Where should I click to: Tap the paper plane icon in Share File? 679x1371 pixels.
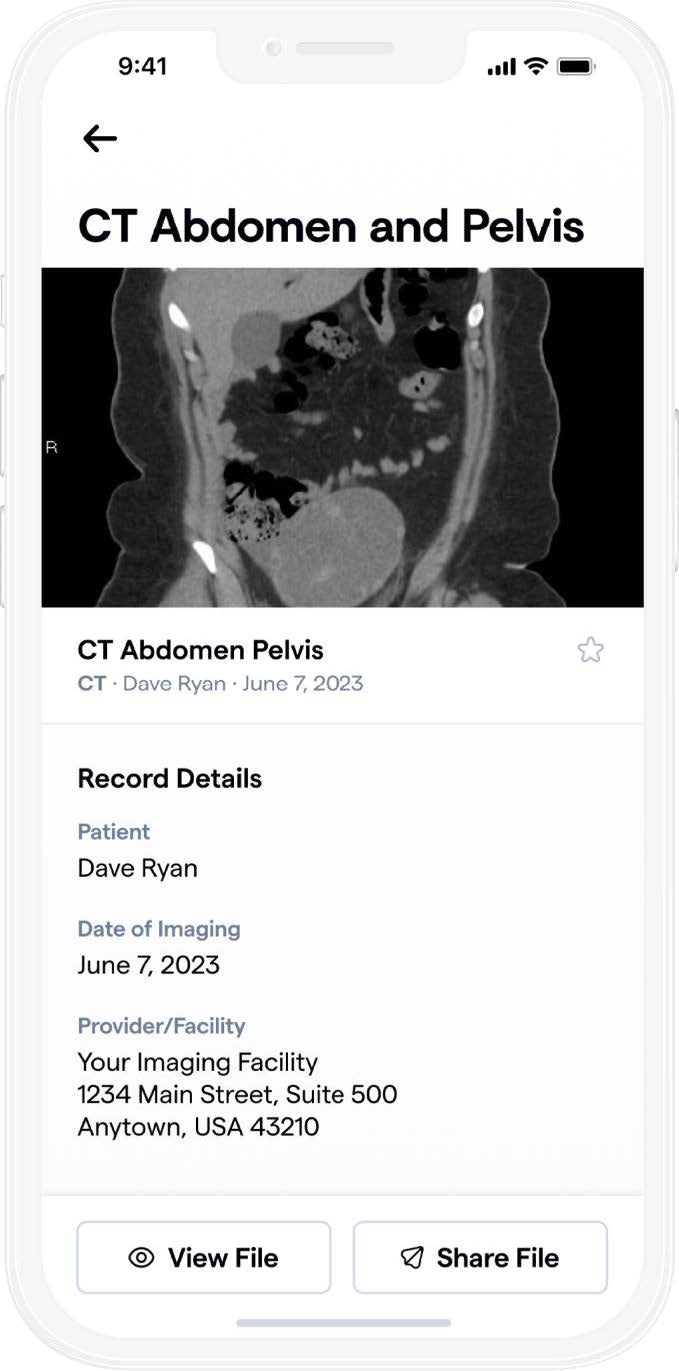[412, 1258]
